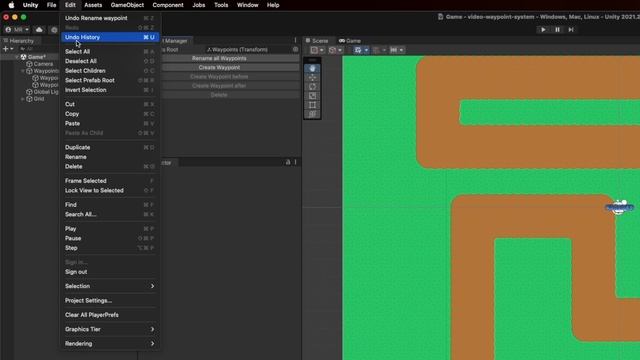Click the Rename all Waypoints button
Viewport: 640px width, 360px height.
pos(219,58)
